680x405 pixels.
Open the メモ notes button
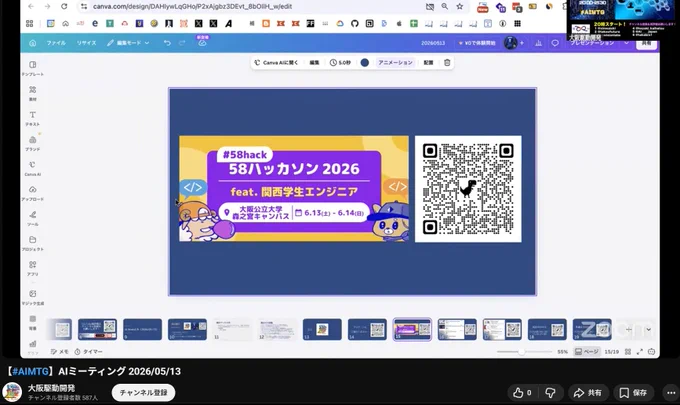point(59,352)
